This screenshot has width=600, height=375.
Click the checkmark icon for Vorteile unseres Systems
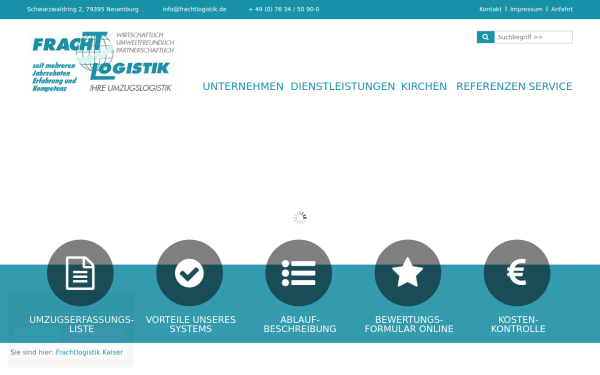click(189, 273)
